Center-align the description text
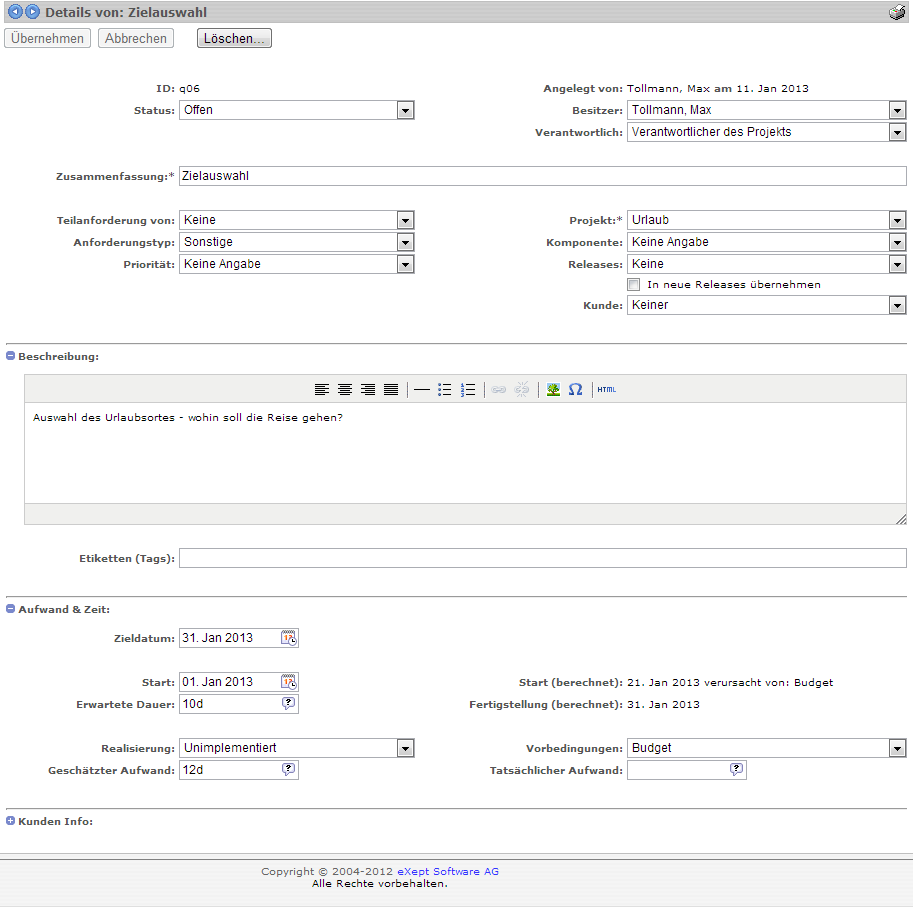 tap(345, 389)
